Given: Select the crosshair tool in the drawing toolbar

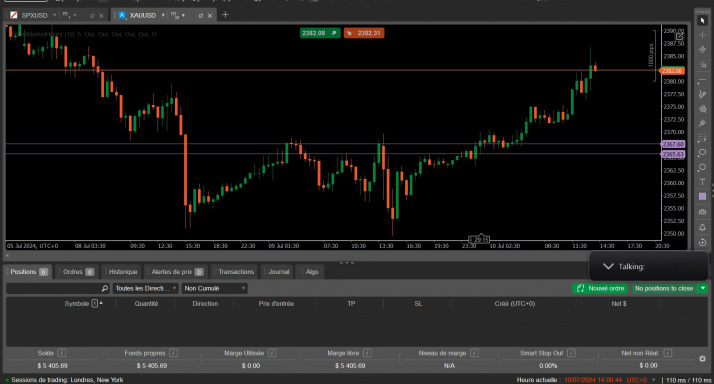Looking at the screenshot, I should [702, 35].
